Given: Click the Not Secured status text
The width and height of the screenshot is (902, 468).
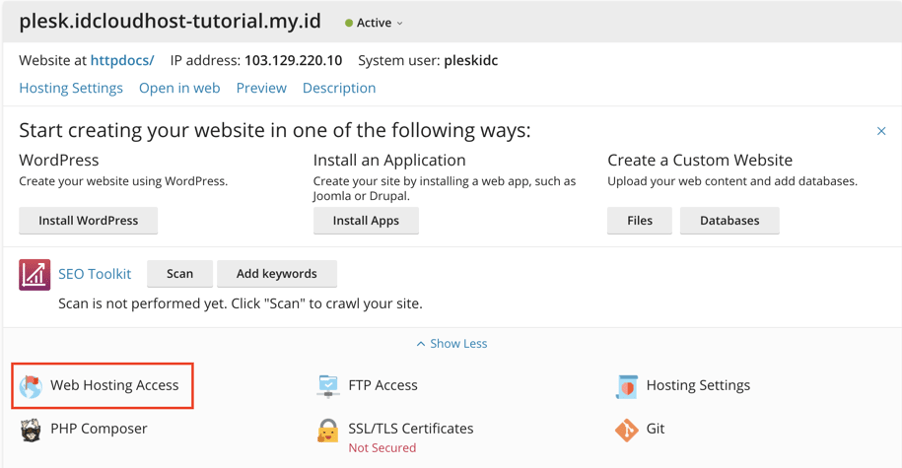Looking at the screenshot, I should tap(382, 448).
